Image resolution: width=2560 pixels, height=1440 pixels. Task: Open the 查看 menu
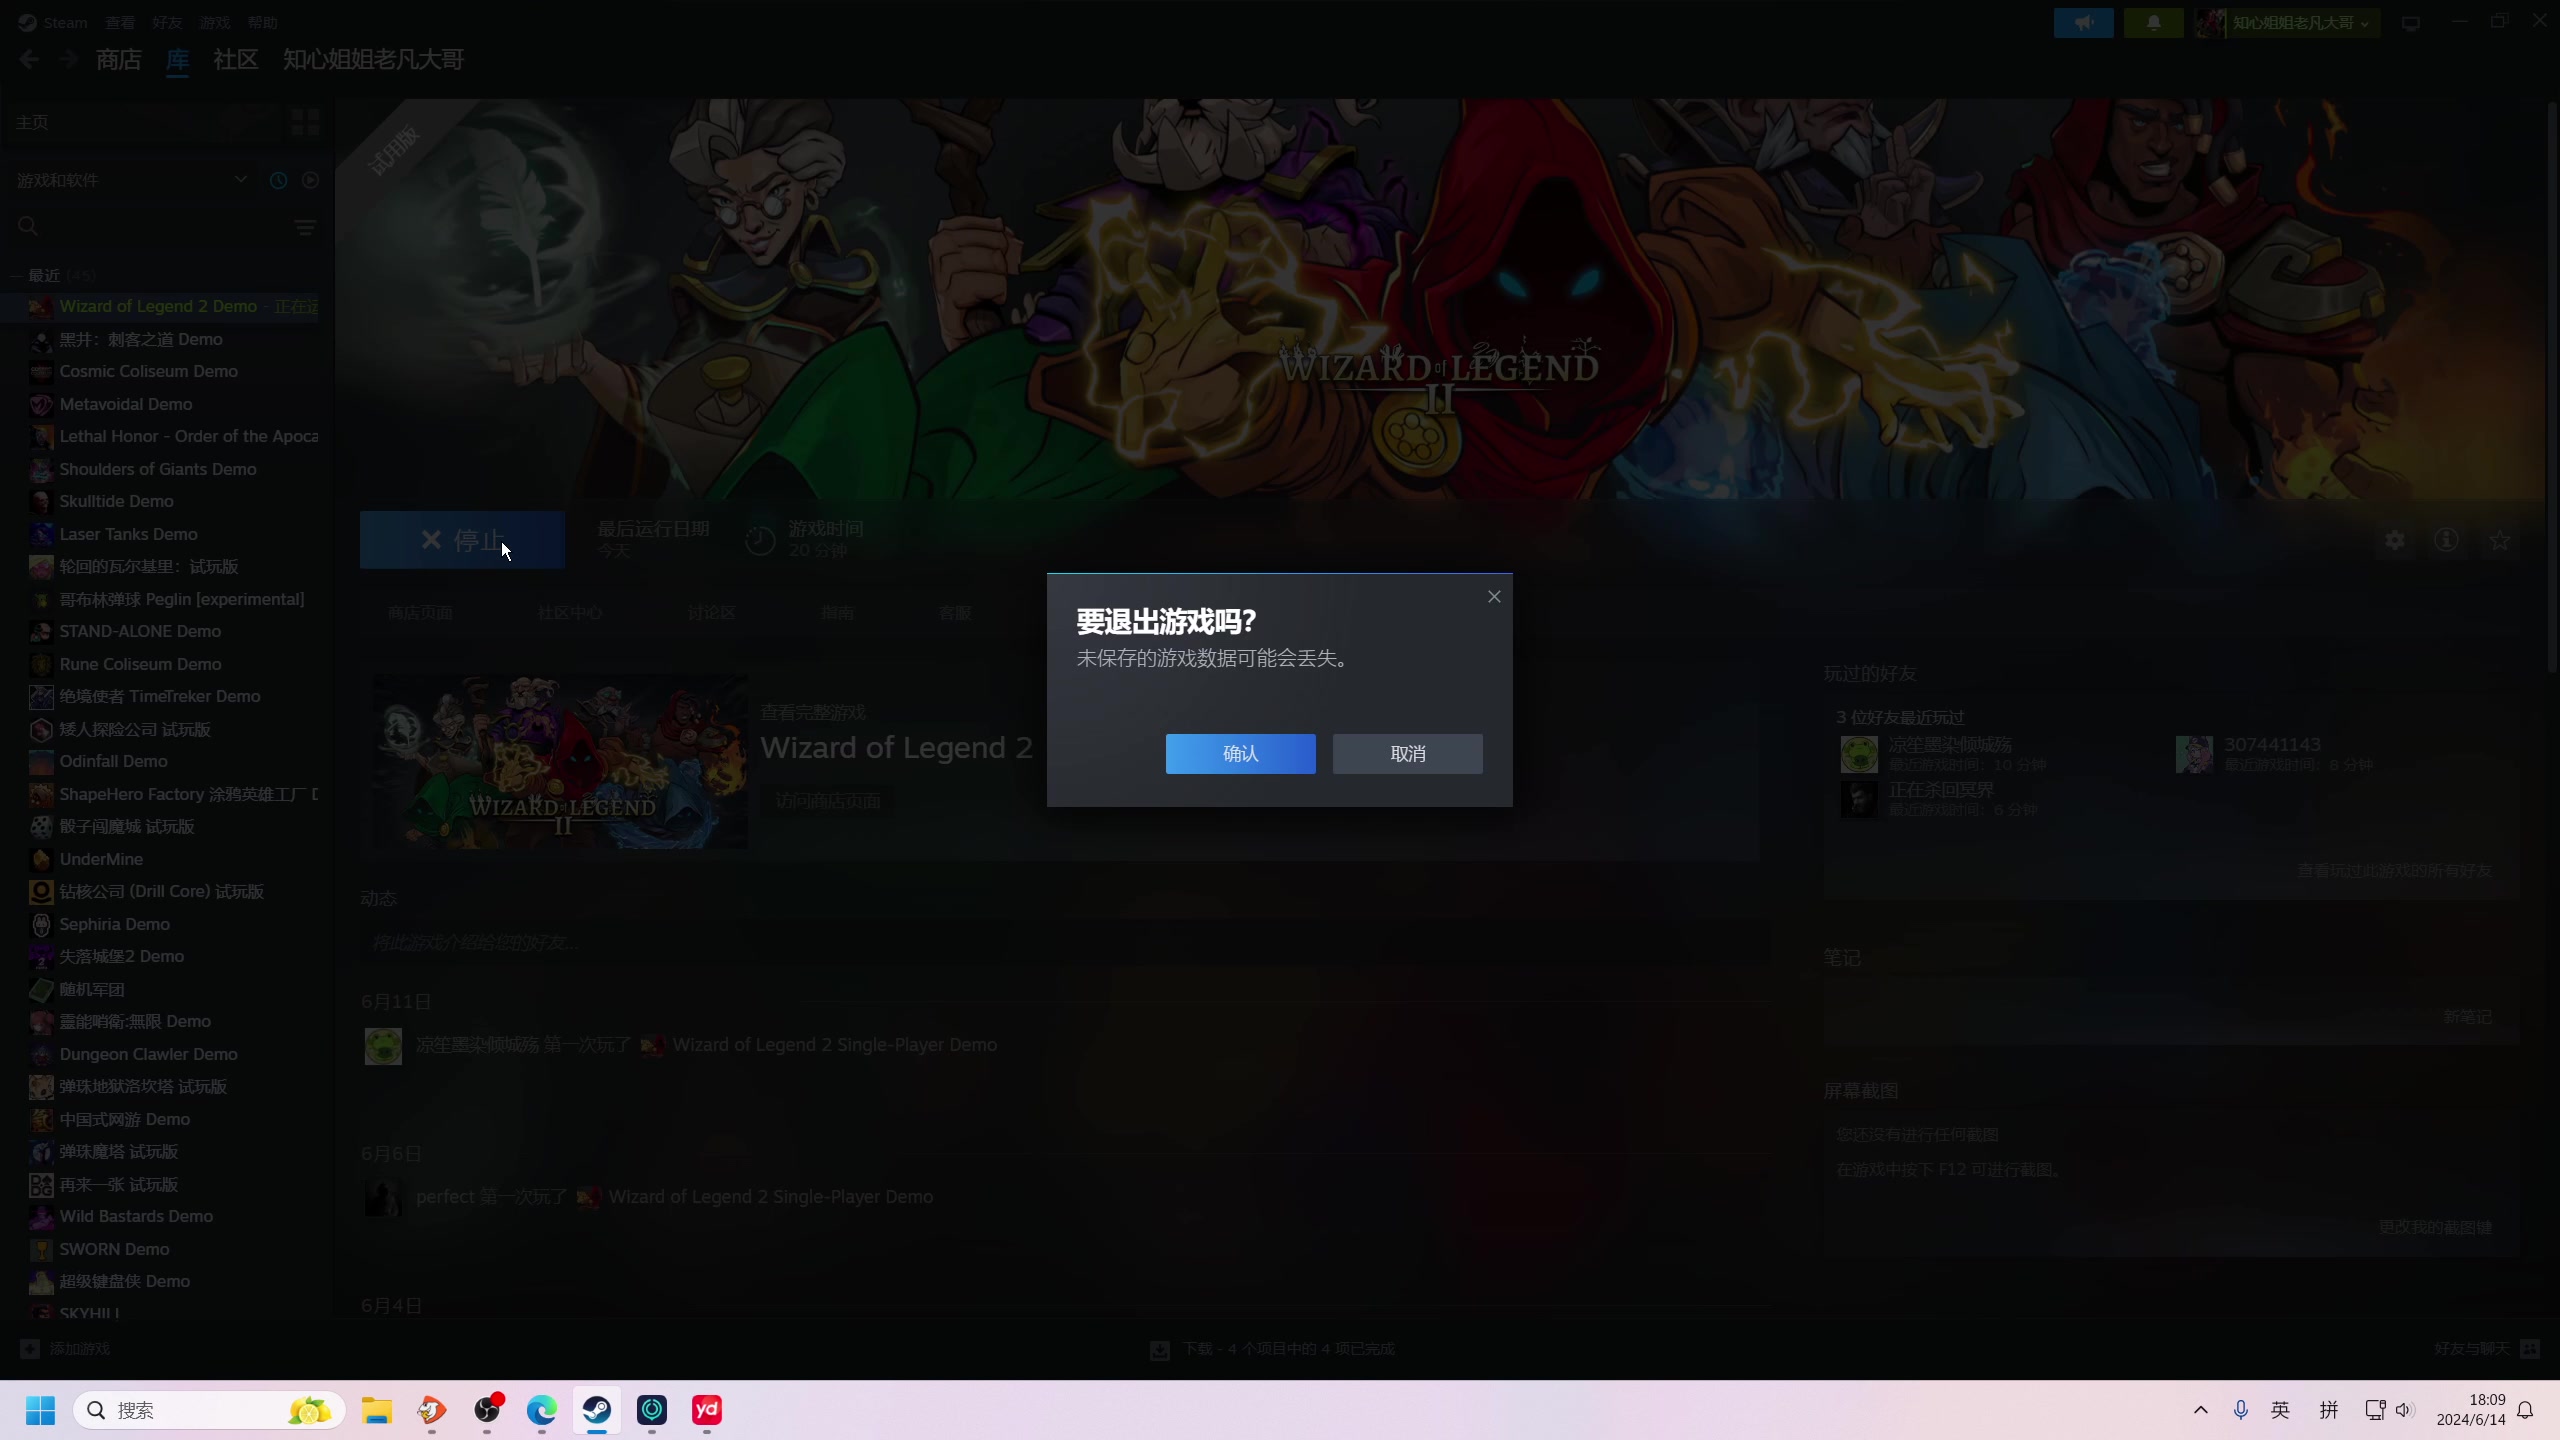pos(120,22)
